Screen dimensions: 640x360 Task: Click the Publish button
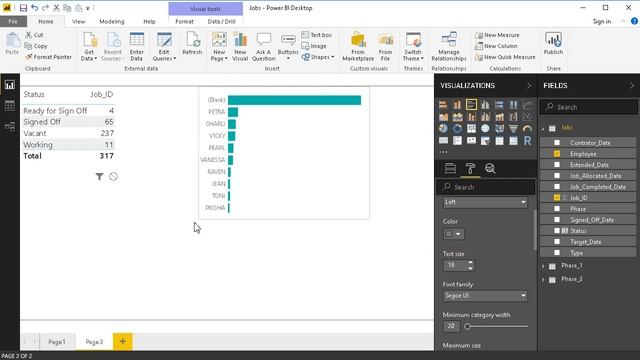pyautogui.click(x=553, y=44)
